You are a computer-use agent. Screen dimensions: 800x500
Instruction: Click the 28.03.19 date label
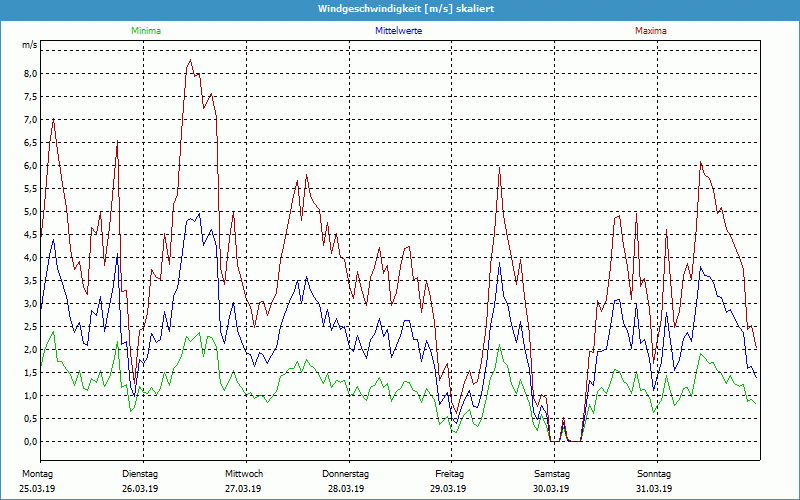pyautogui.click(x=346, y=489)
